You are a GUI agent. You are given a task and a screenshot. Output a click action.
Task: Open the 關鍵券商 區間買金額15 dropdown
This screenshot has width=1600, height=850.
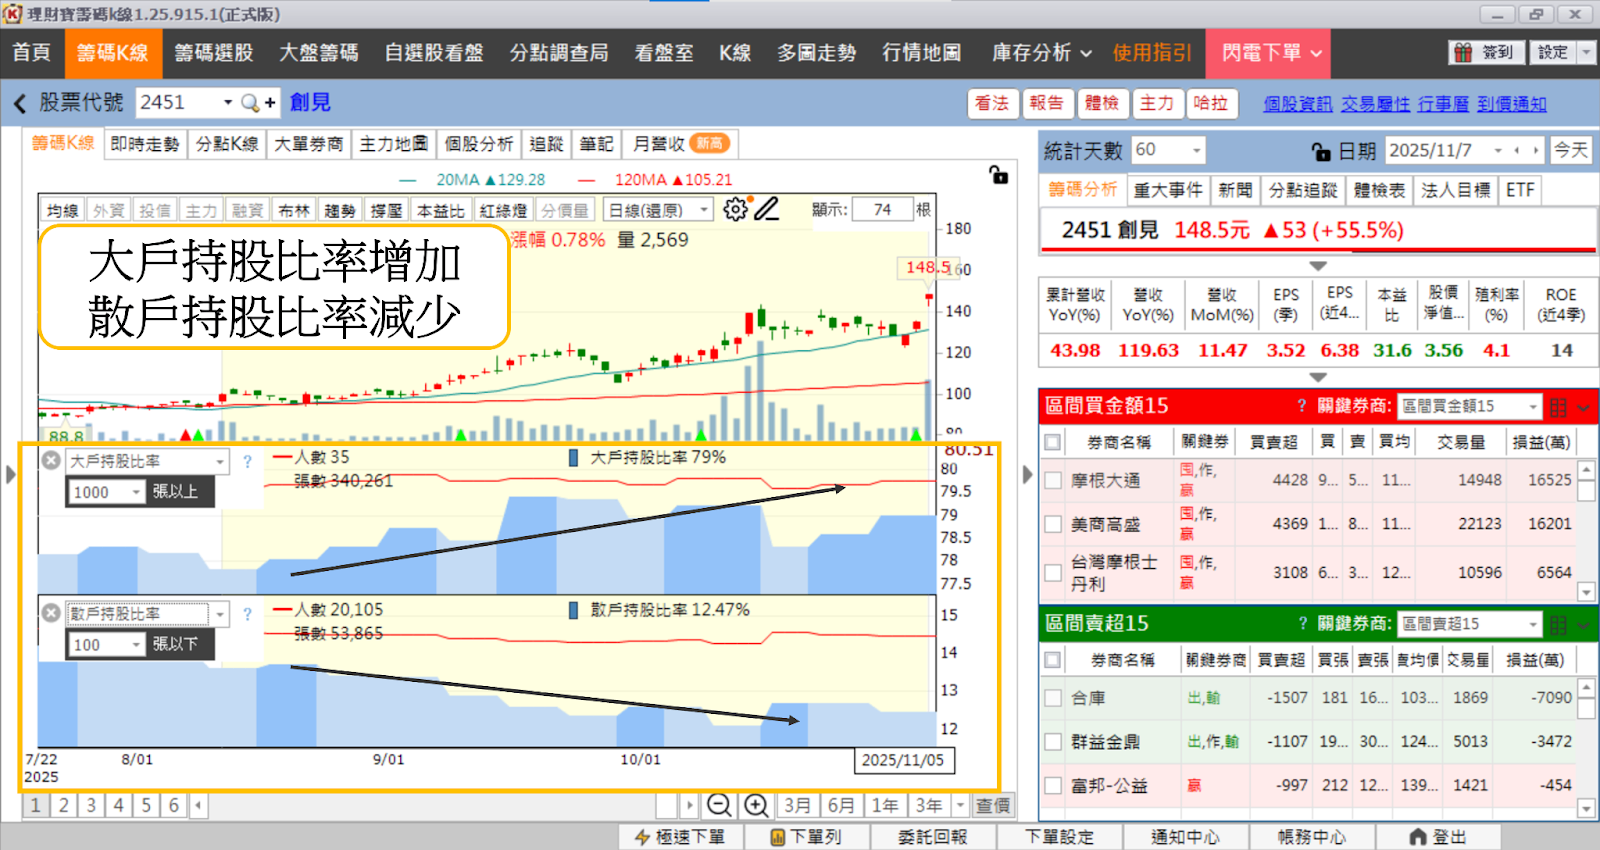[1533, 406]
